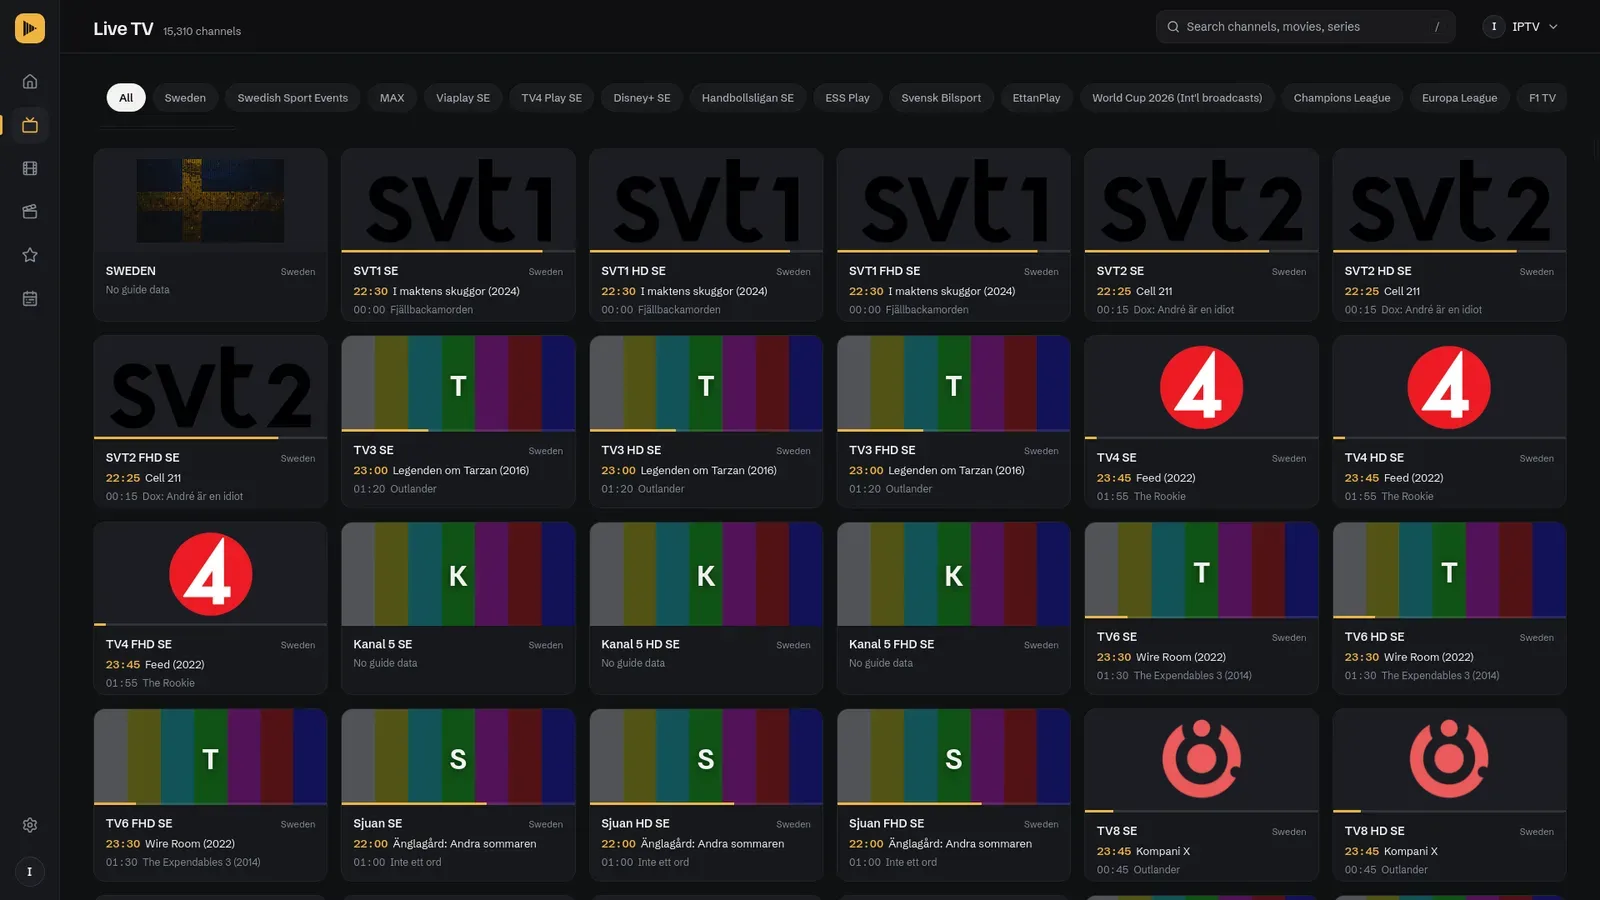Choose the Svensk Bilsport category
This screenshot has height=900, width=1600.
click(941, 98)
